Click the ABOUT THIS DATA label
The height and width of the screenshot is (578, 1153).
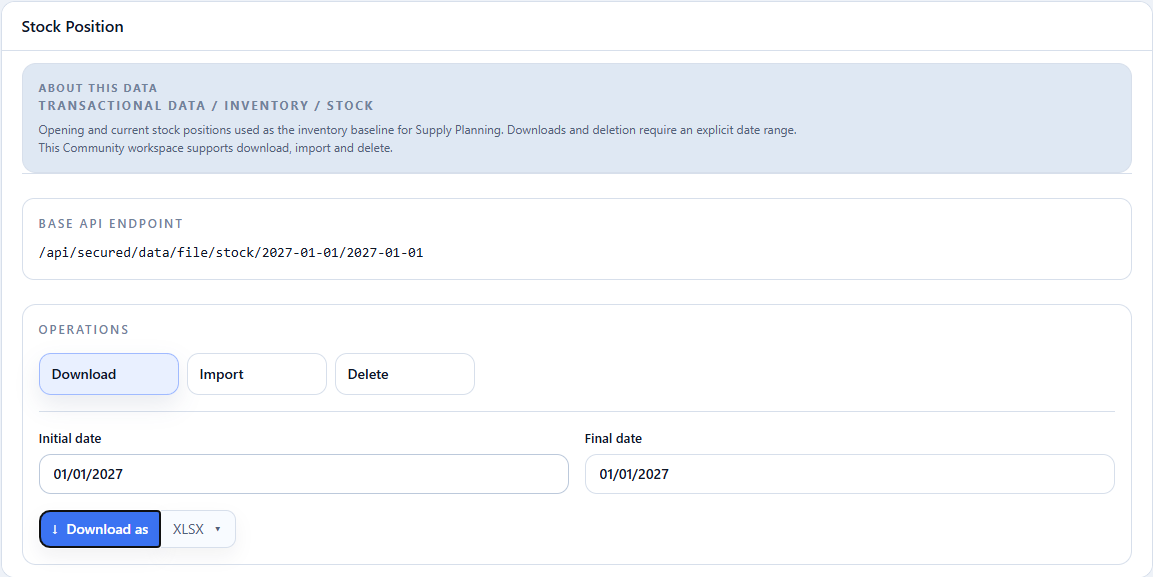(x=98, y=88)
